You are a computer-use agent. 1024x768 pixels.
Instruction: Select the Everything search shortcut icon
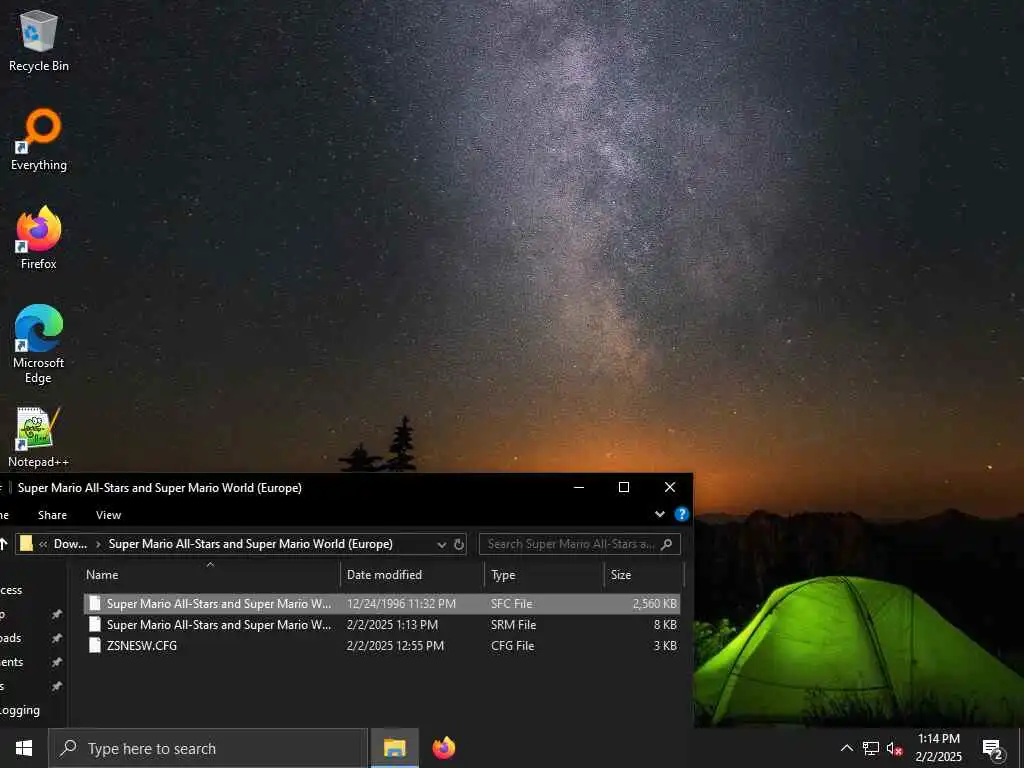[x=39, y=139]
